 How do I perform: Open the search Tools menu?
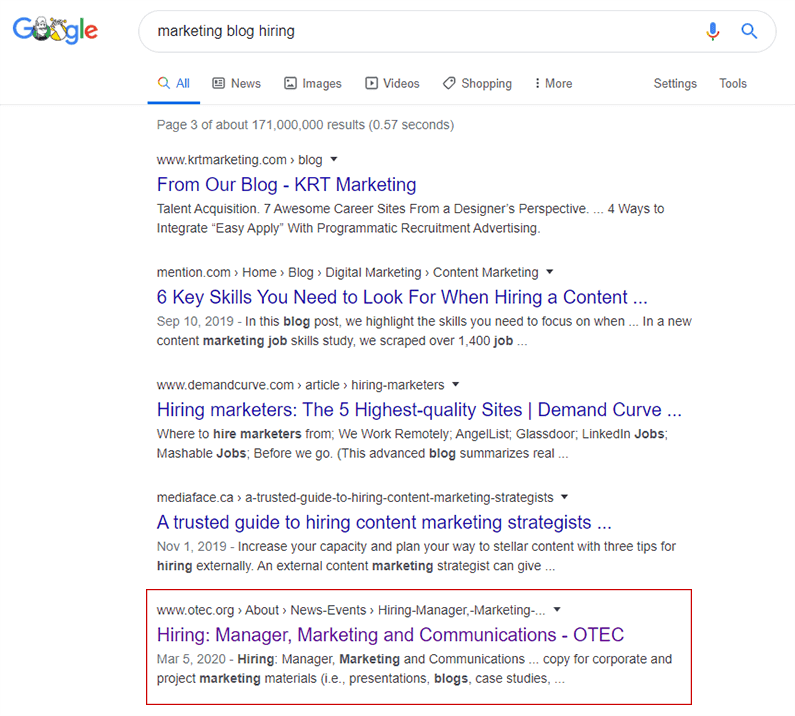(x=733, y=83)
